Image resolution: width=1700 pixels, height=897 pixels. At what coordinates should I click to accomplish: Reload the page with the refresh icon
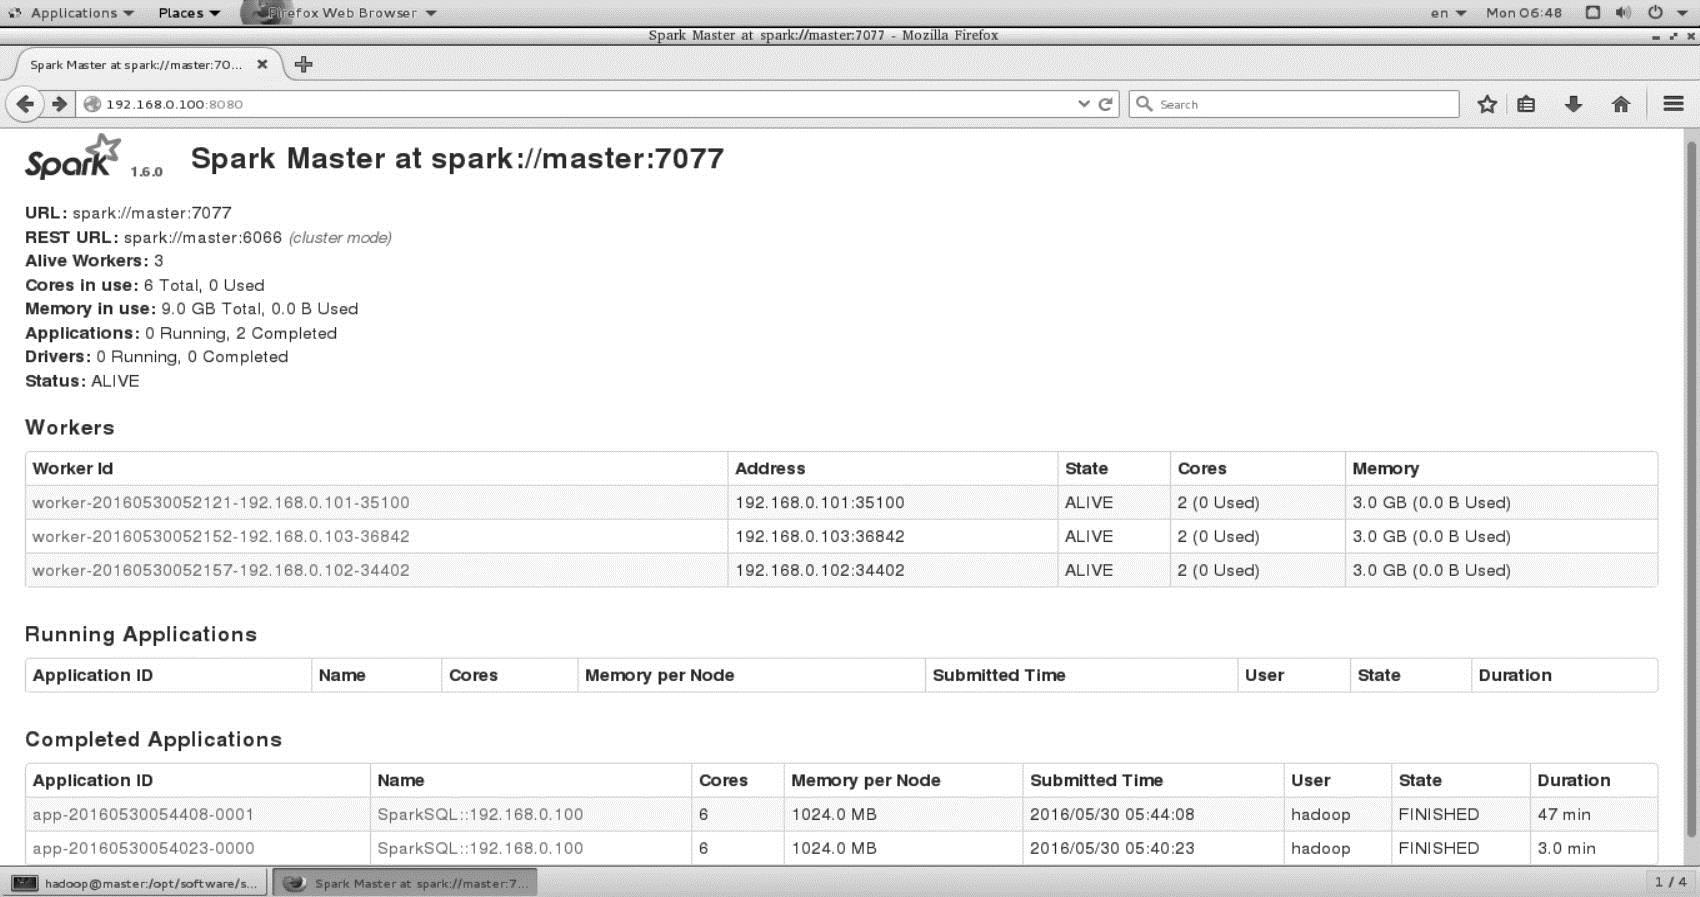tap(1106, 104)
